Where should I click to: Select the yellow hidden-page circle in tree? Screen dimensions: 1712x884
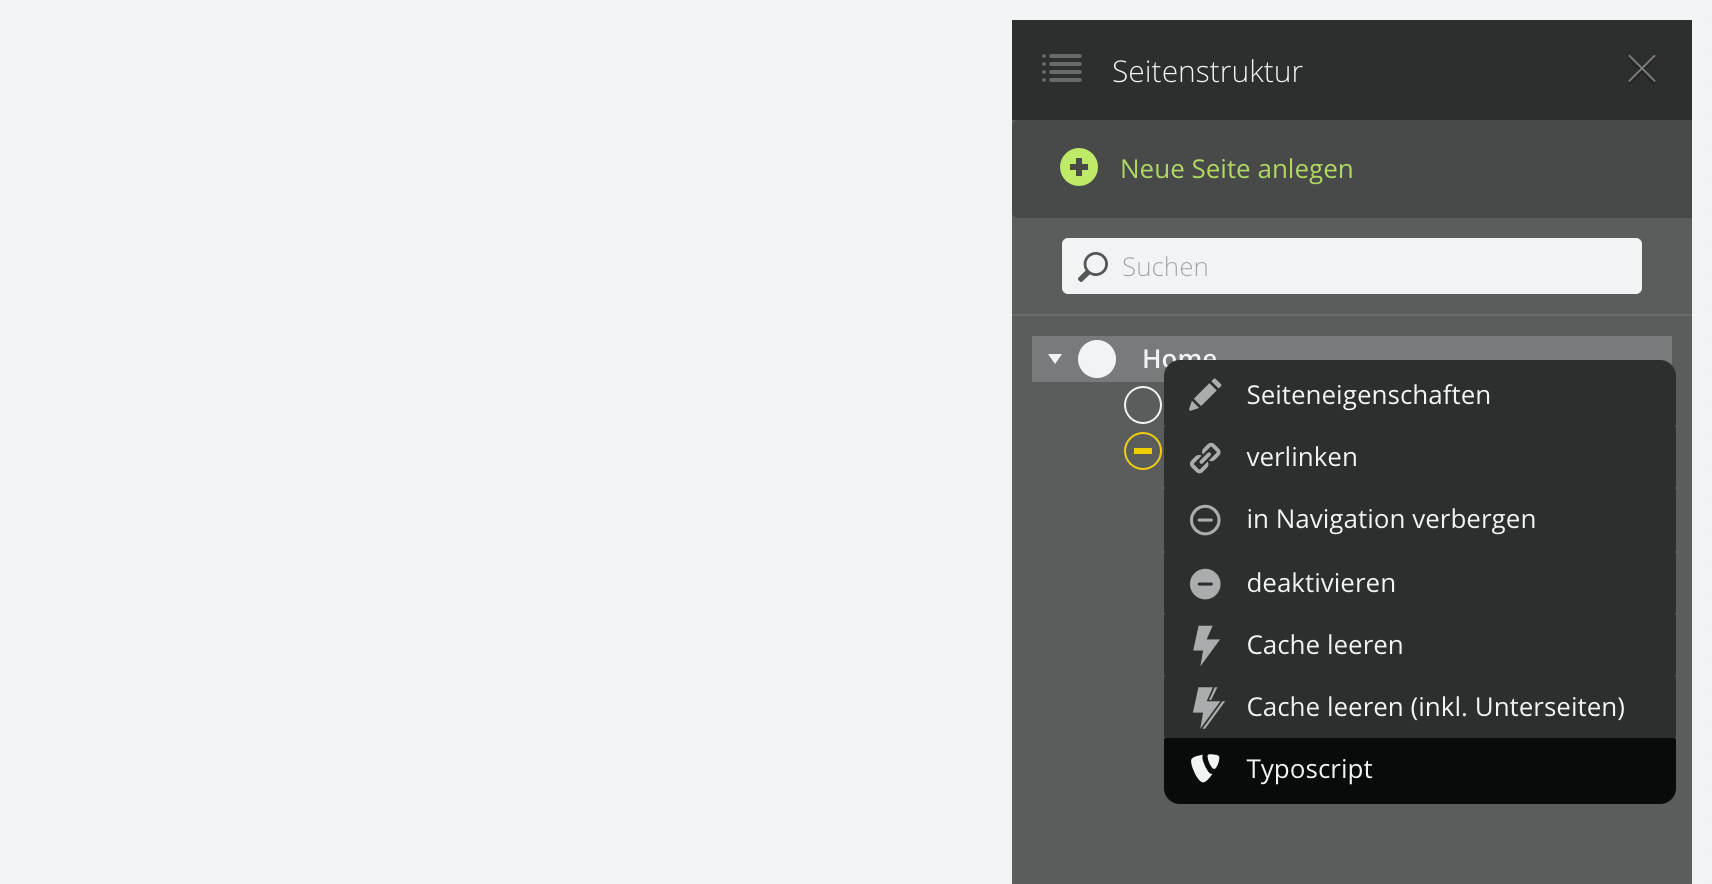1142,451
